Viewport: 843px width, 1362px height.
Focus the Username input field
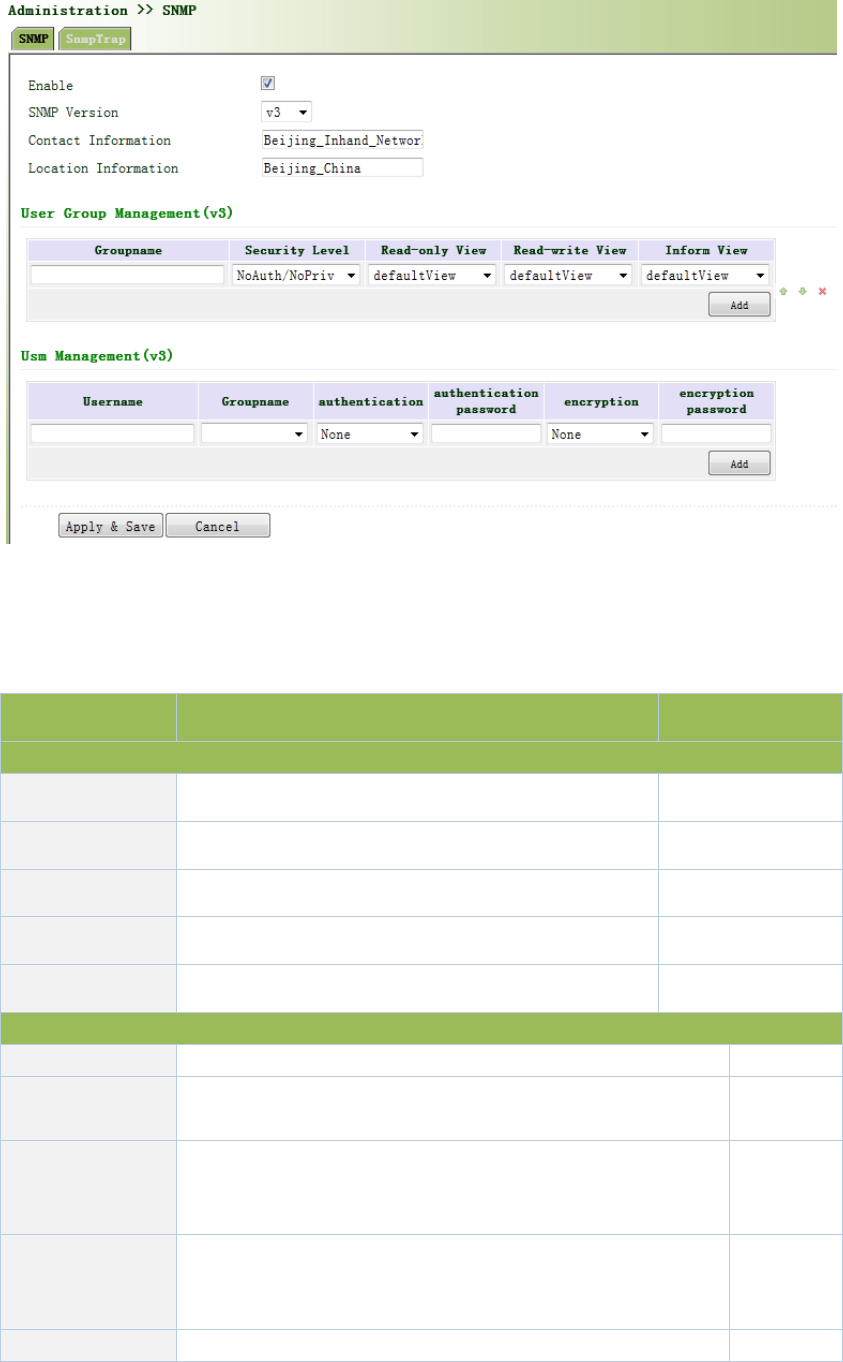(112, 434)
